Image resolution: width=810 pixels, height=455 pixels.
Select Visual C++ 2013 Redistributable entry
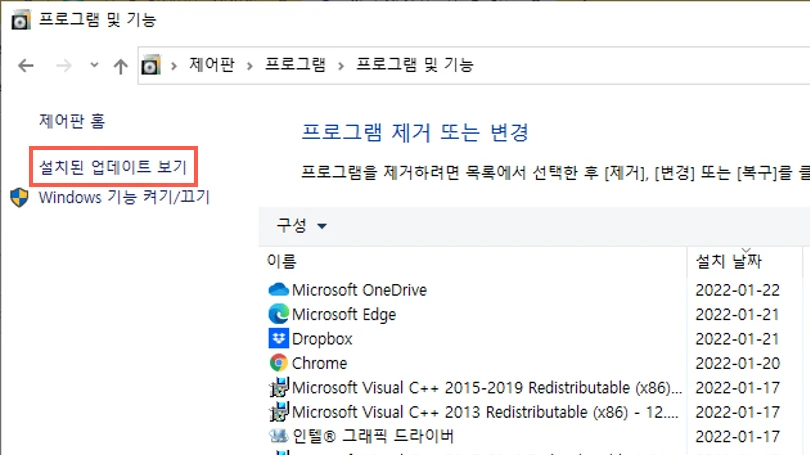point(485,412)
